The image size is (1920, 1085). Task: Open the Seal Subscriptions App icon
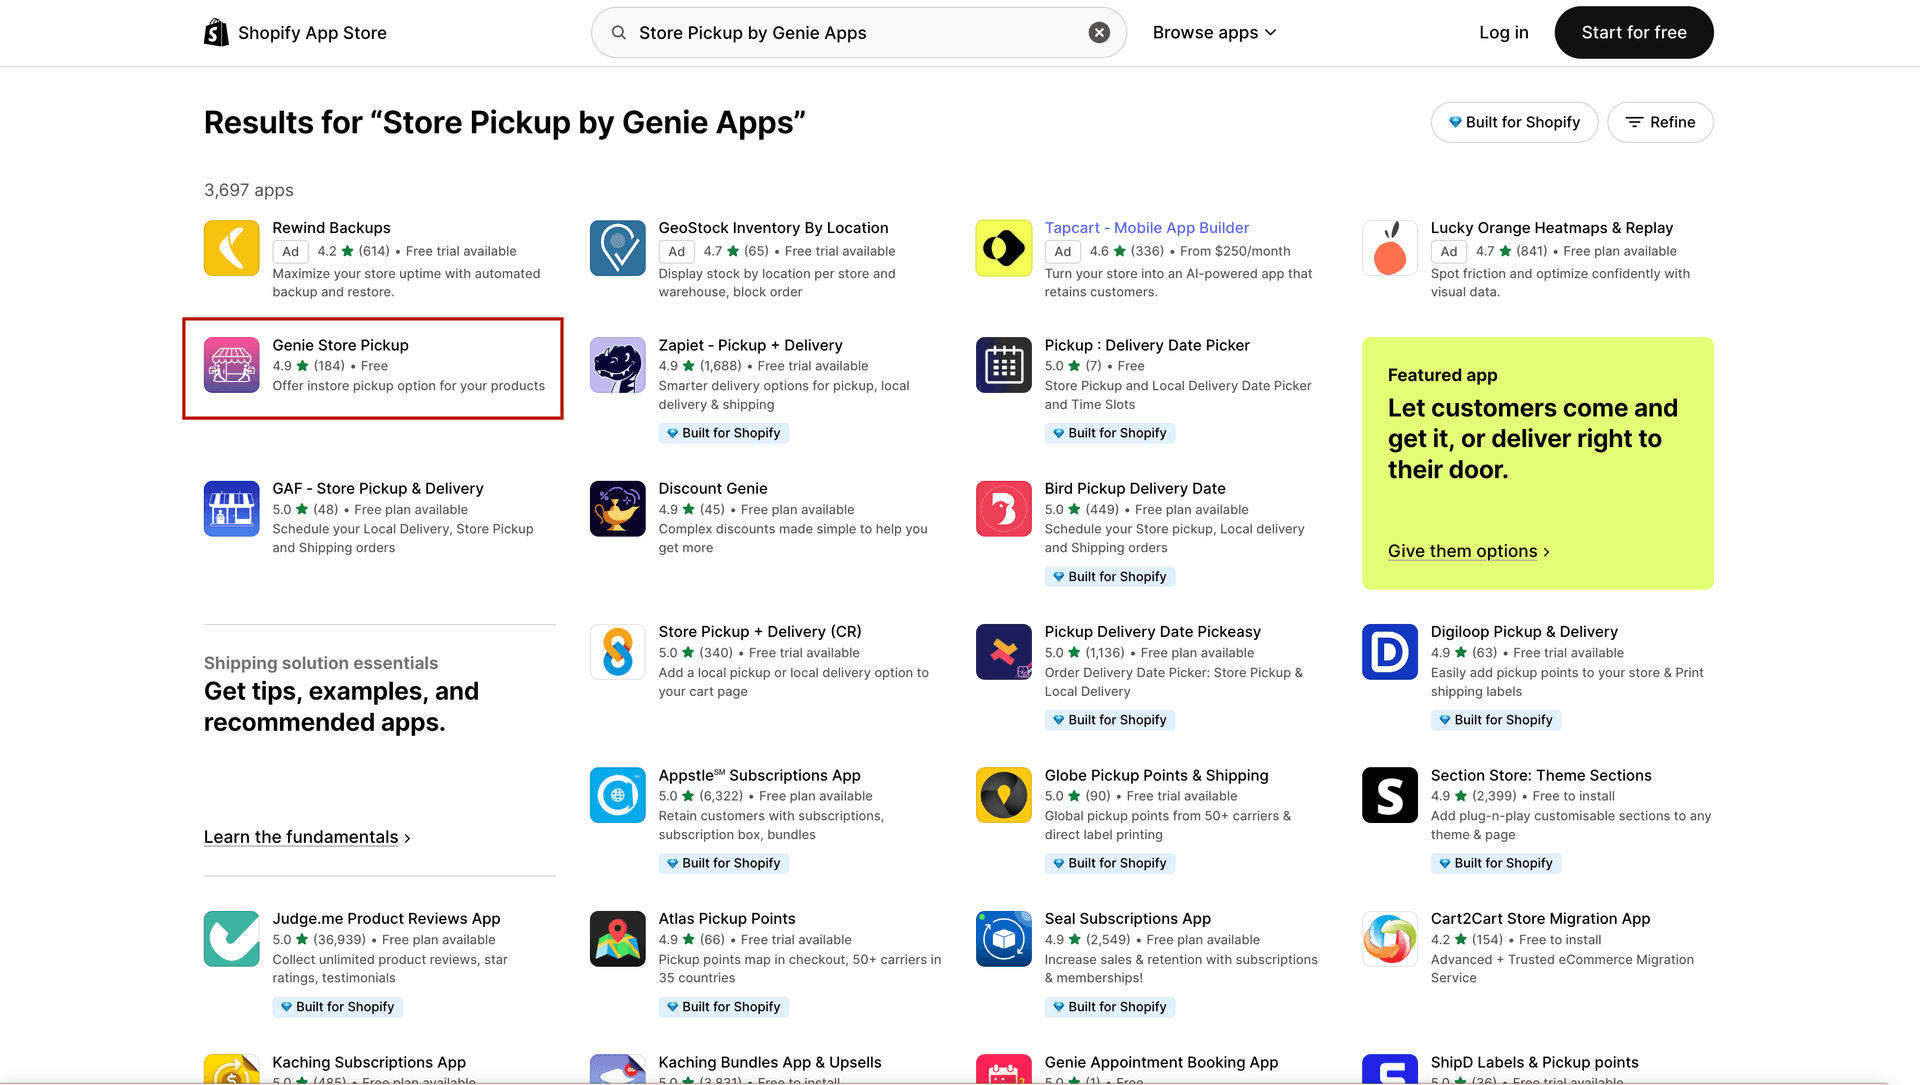click(x=1003, y=939)
